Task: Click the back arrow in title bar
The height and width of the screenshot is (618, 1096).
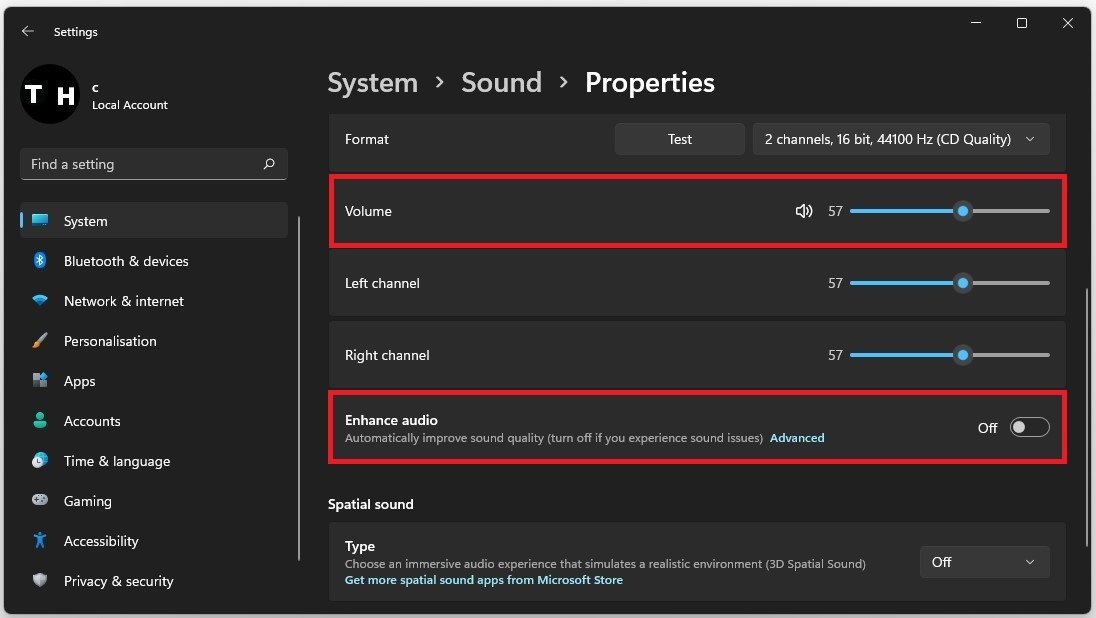Action: coord(27,32)
